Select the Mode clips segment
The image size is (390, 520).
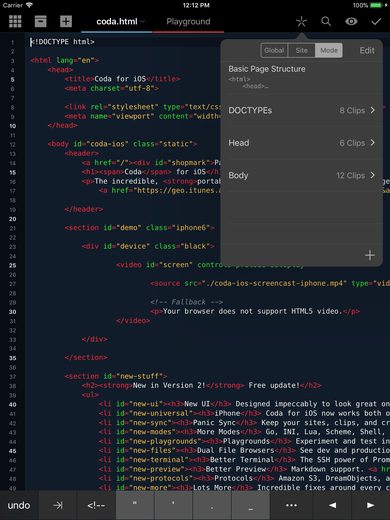329,50
